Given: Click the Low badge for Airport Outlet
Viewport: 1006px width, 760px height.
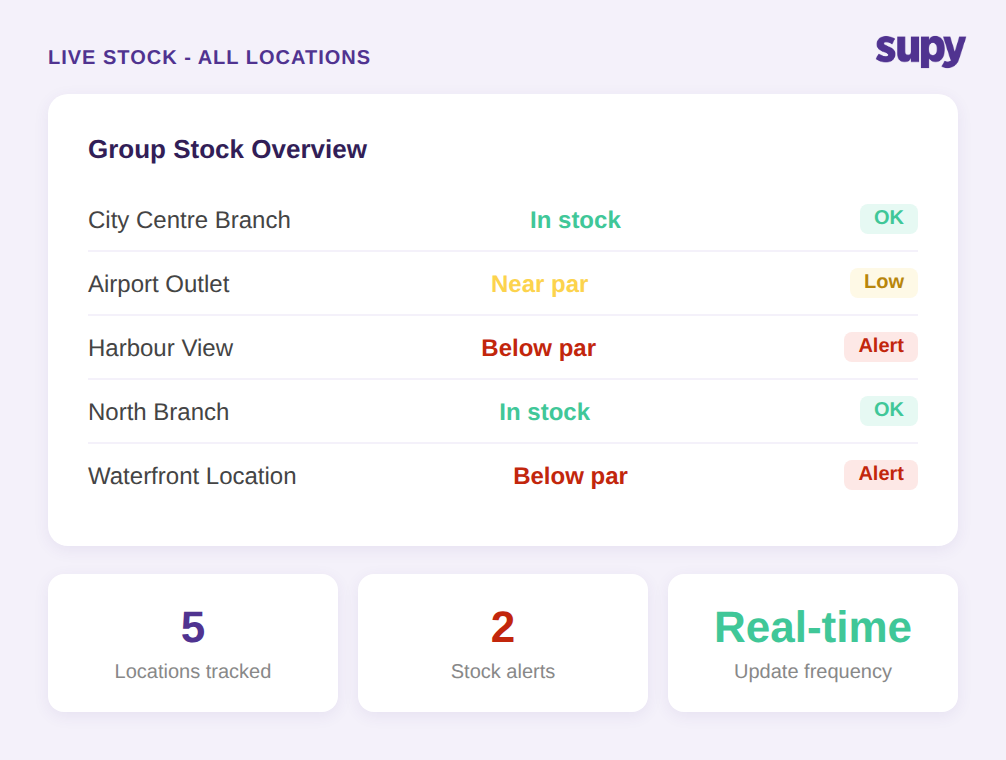Looking at the screenshot, I should pyautogui.click(x=883, y=282).
